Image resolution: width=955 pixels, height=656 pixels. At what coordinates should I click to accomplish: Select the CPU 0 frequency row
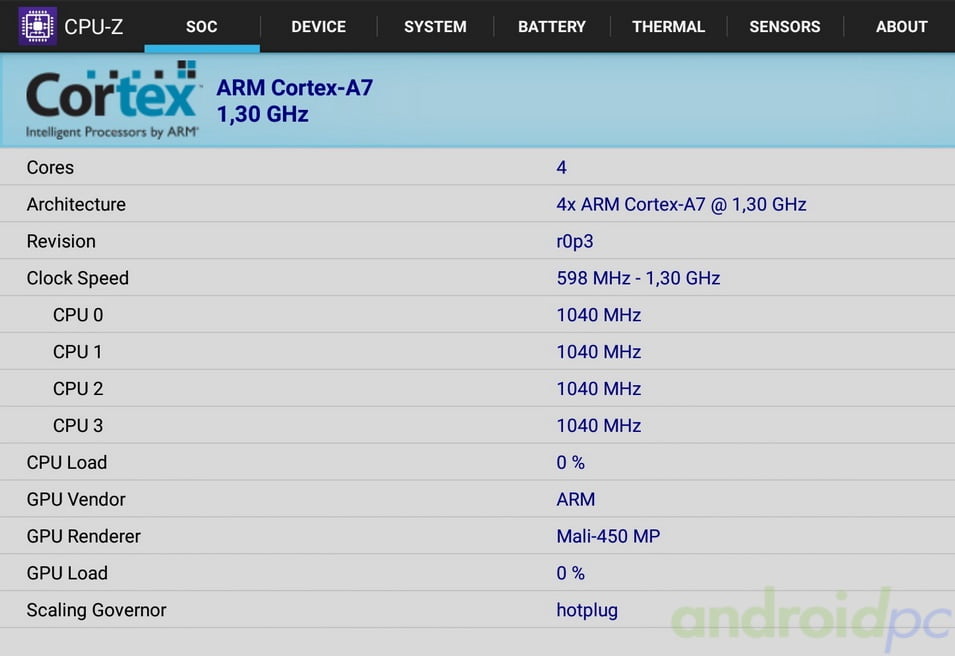tap(477, 315)
